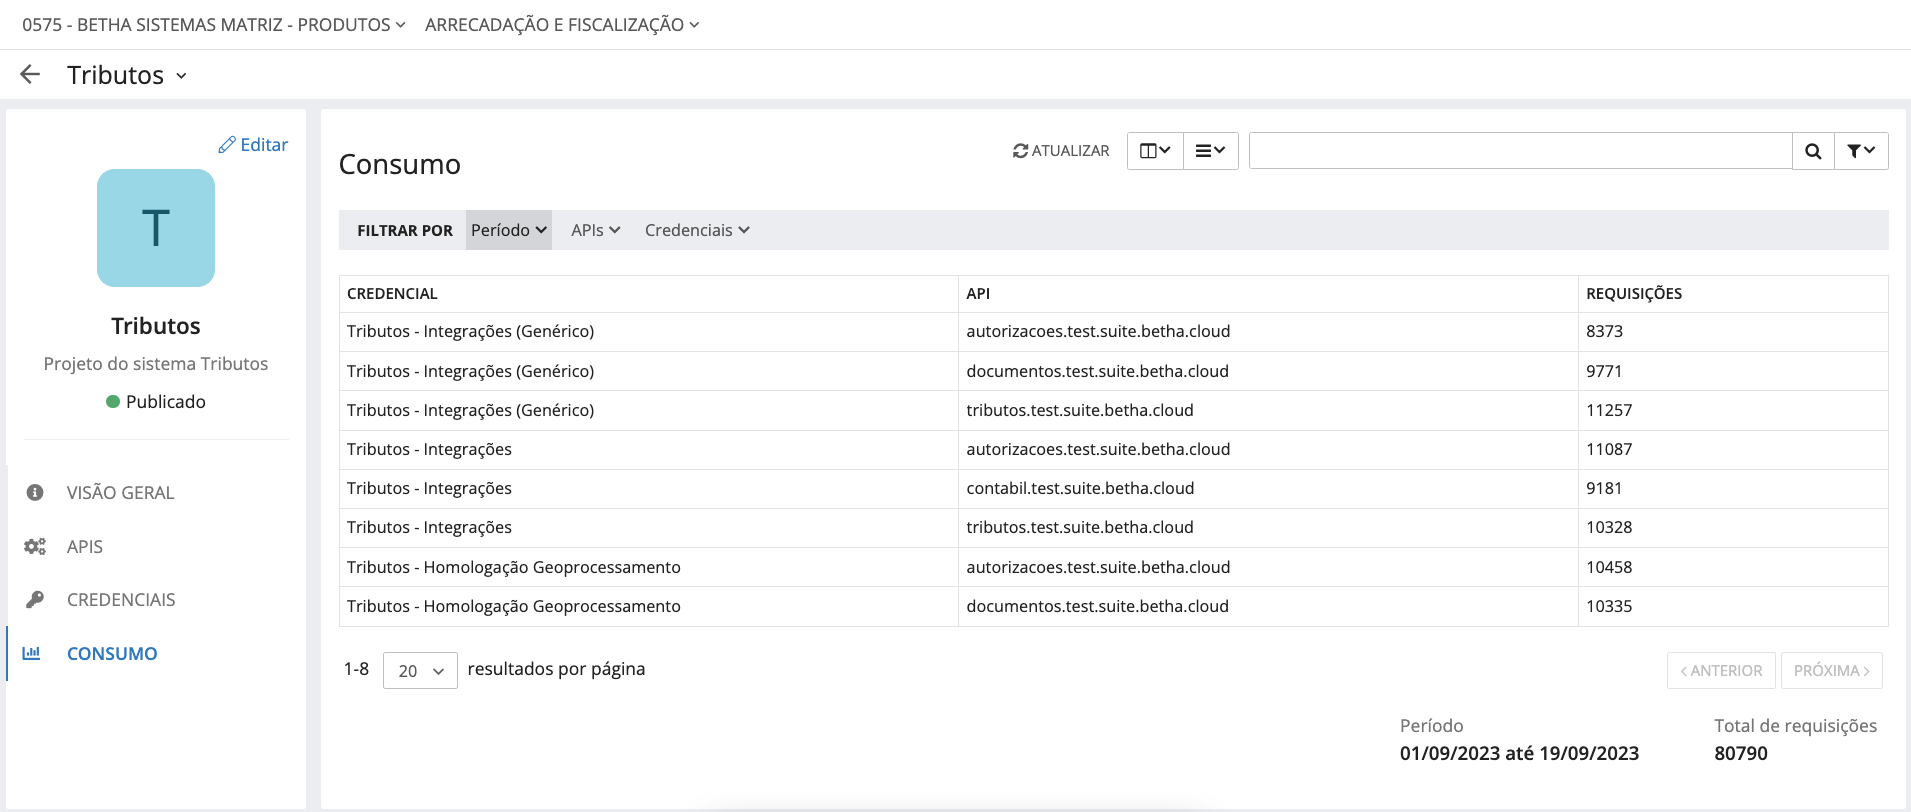This screenshot has width=1911, height=812.
Task: Expand the Período filter dropdown
Action: [509, 230]
